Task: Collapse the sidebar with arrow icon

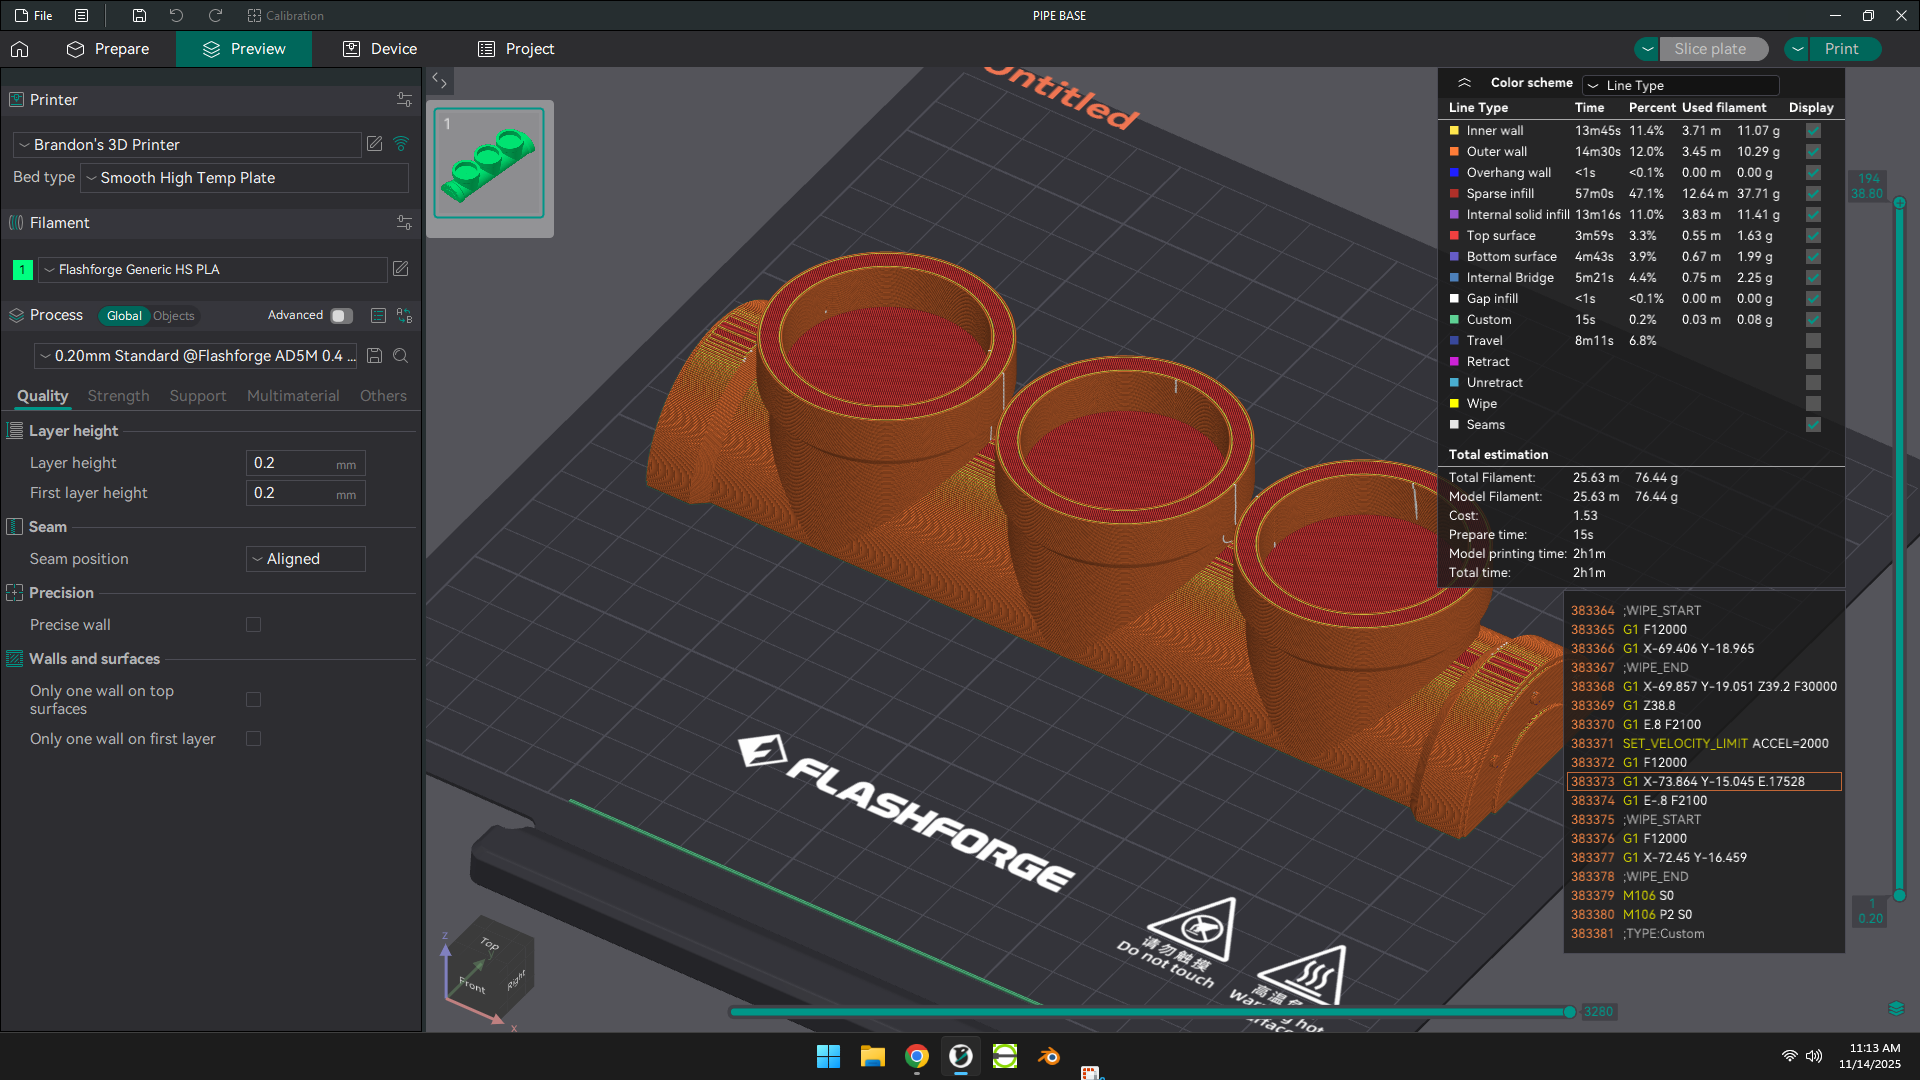Action: (439, 80)
